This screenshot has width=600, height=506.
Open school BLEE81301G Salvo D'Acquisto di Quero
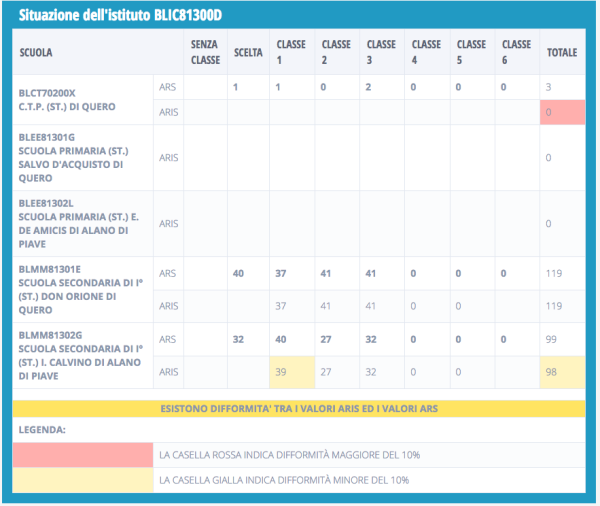click(x=72, y=158)
